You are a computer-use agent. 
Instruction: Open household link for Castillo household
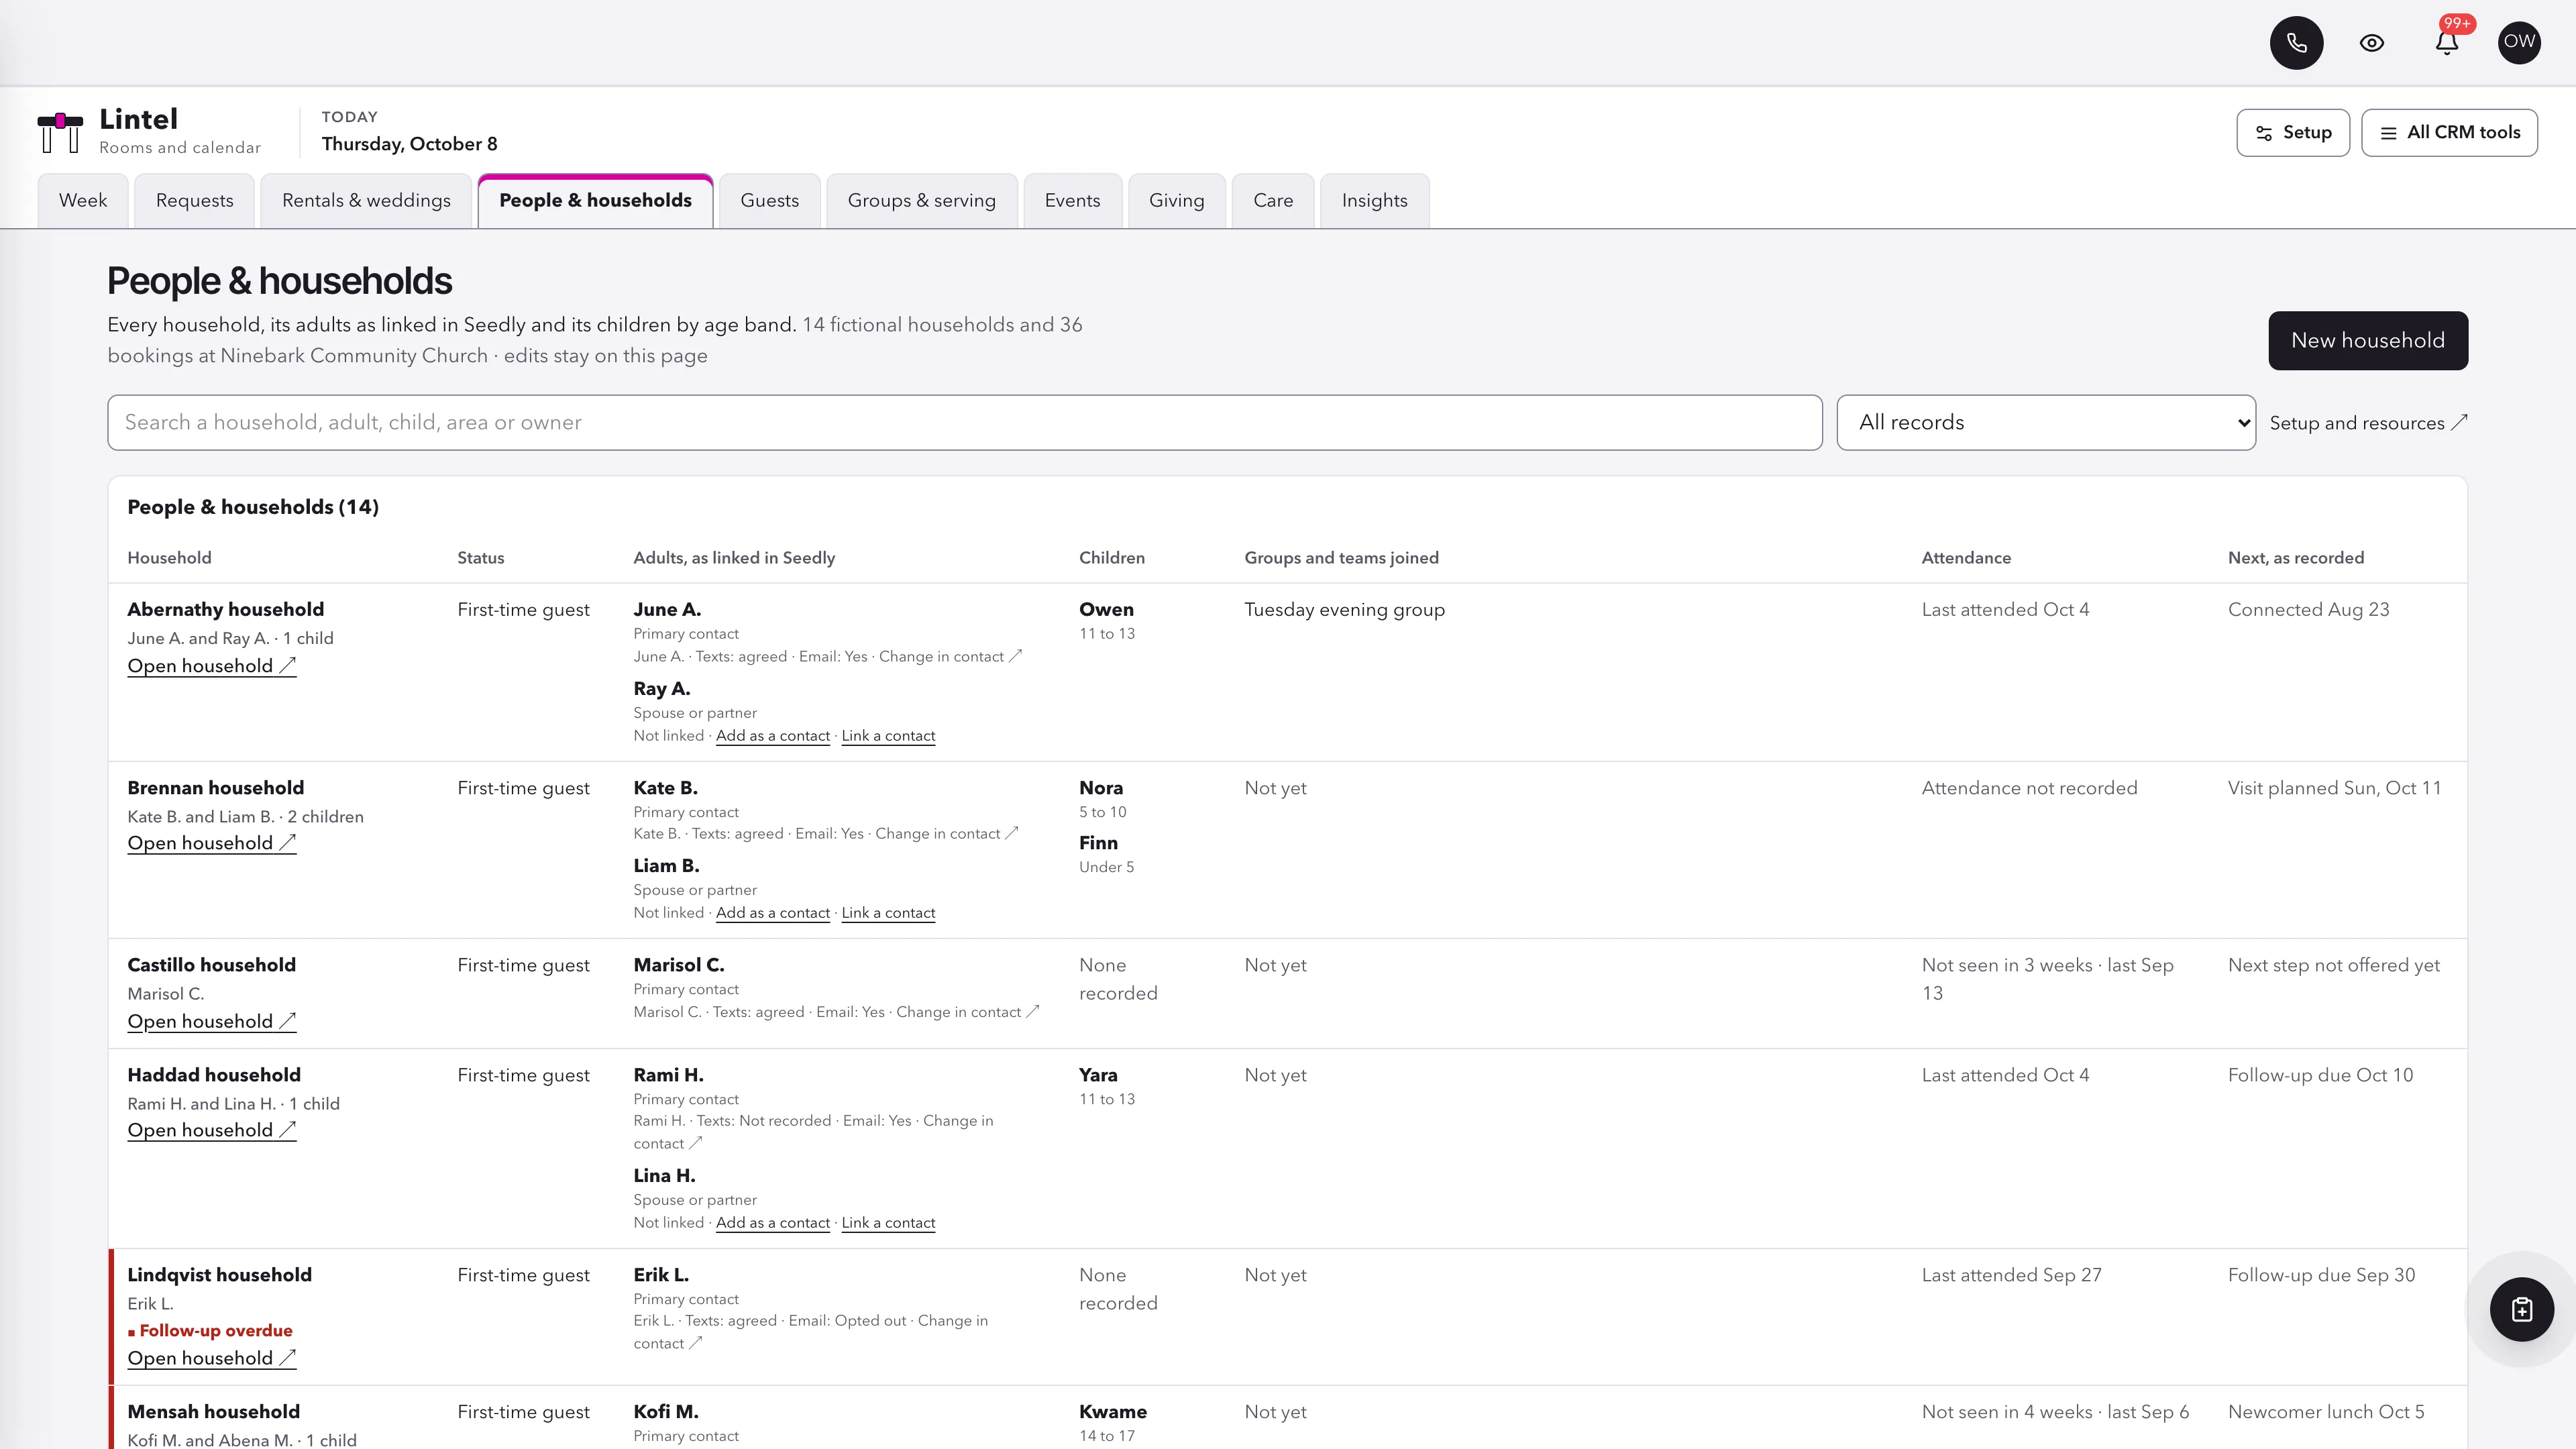(x=211, y=1021)
